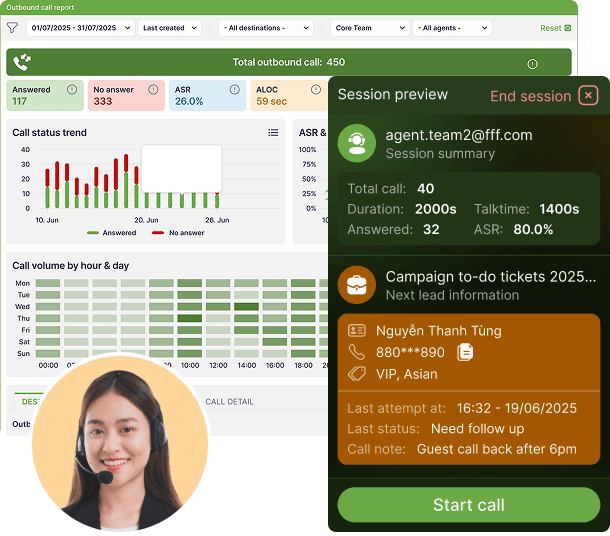Toggle the No answer legend series
This screenshot has width=610, height=536.
click(177, 233)
